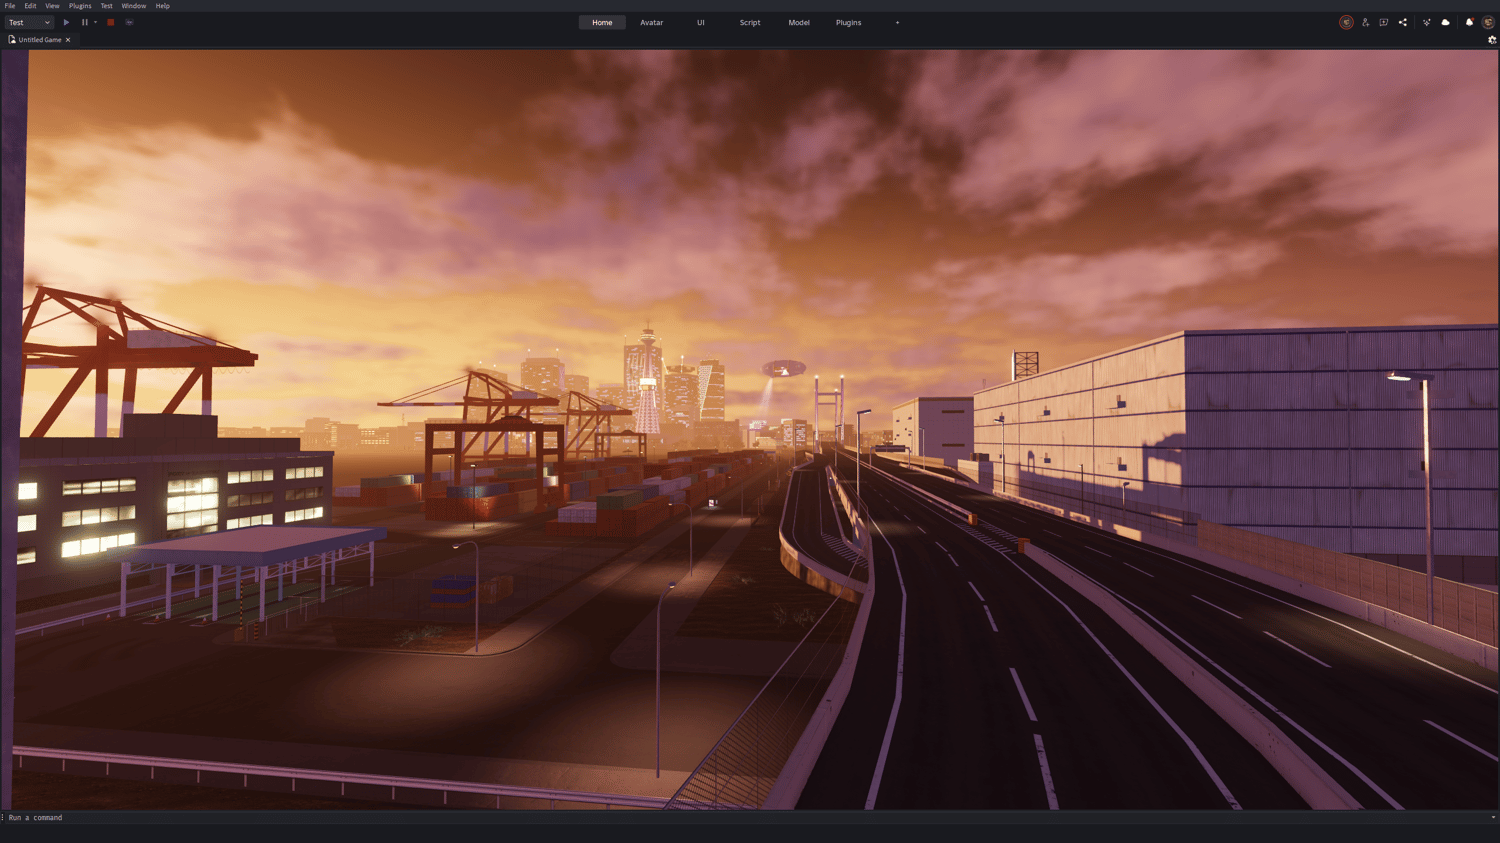The image size is (1500, 843).
Task: Open the Test menu in the menu bar
Action: pyautogui.click(x=107, y=6)
